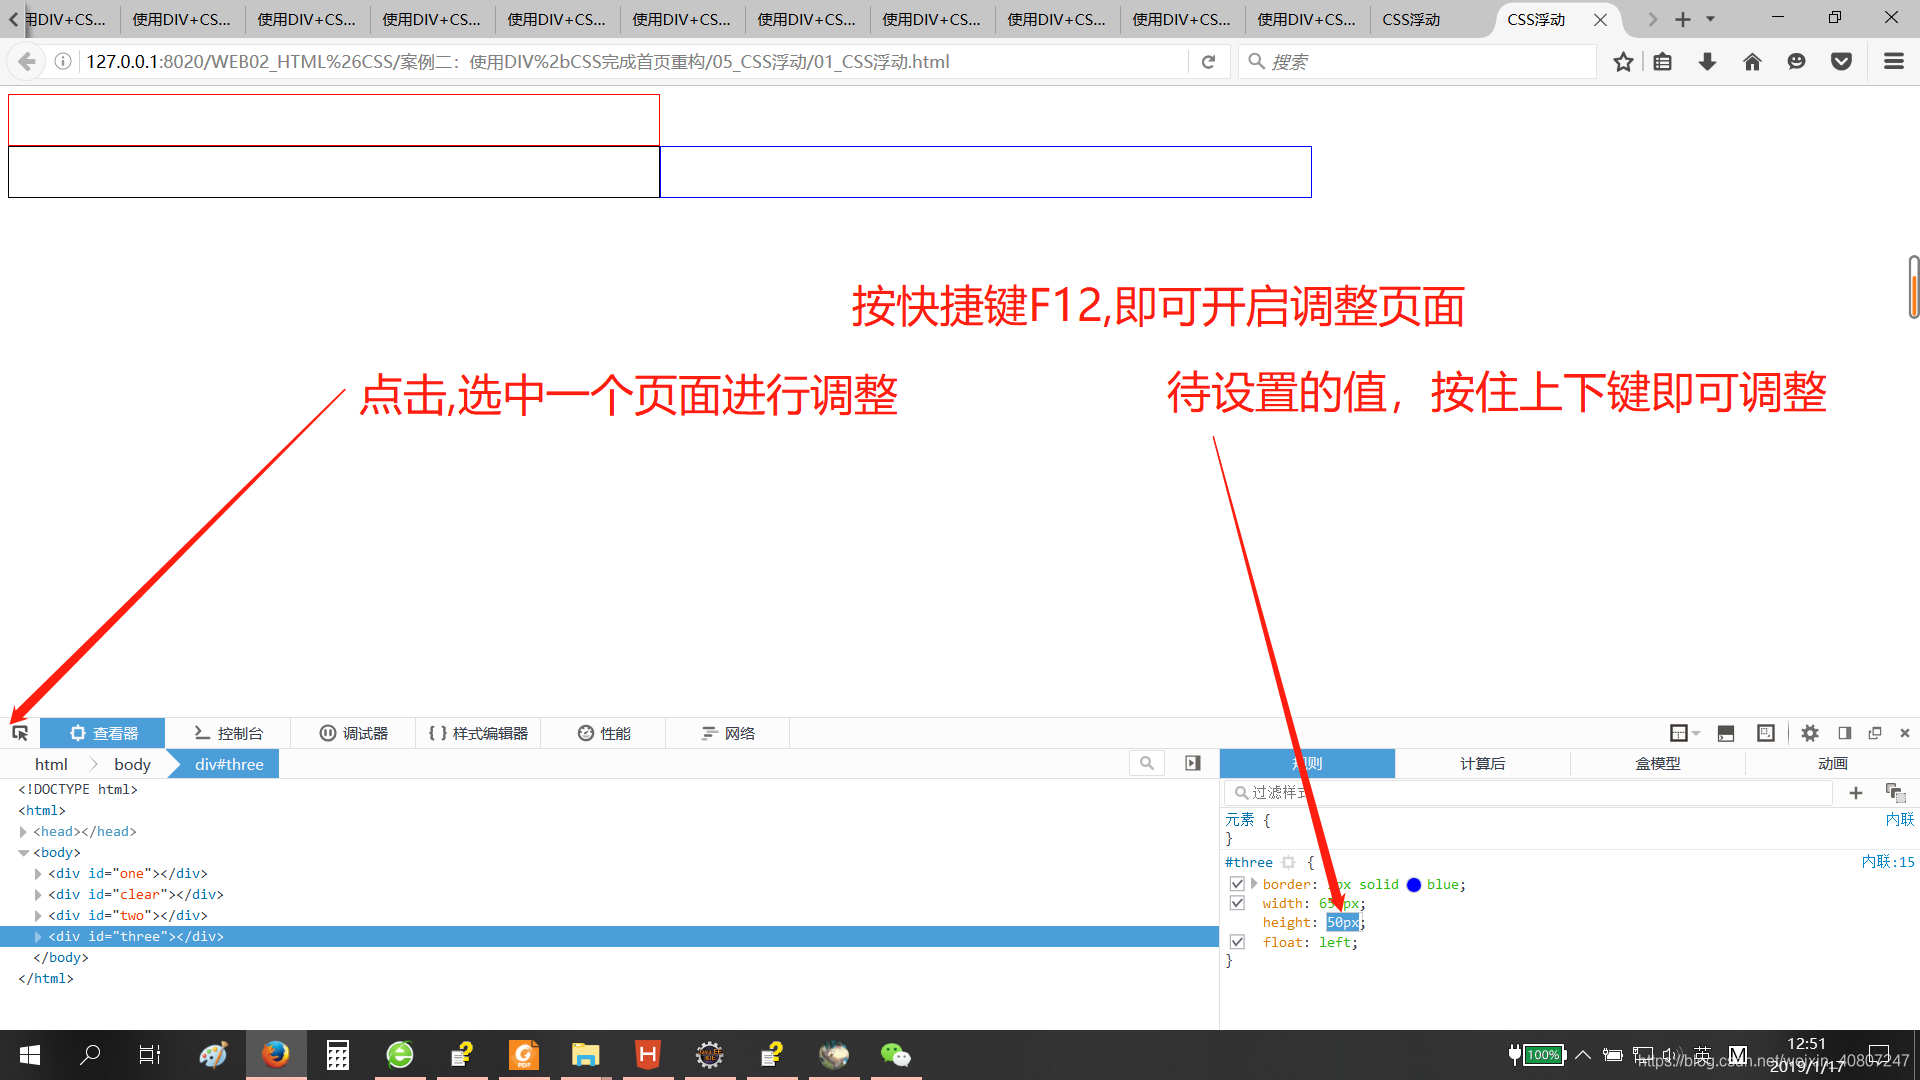Toggle responsive design mode icon
The height and width of the screenshot is (1080, 1920).
pyautogui.click(x=1766, y=733)
